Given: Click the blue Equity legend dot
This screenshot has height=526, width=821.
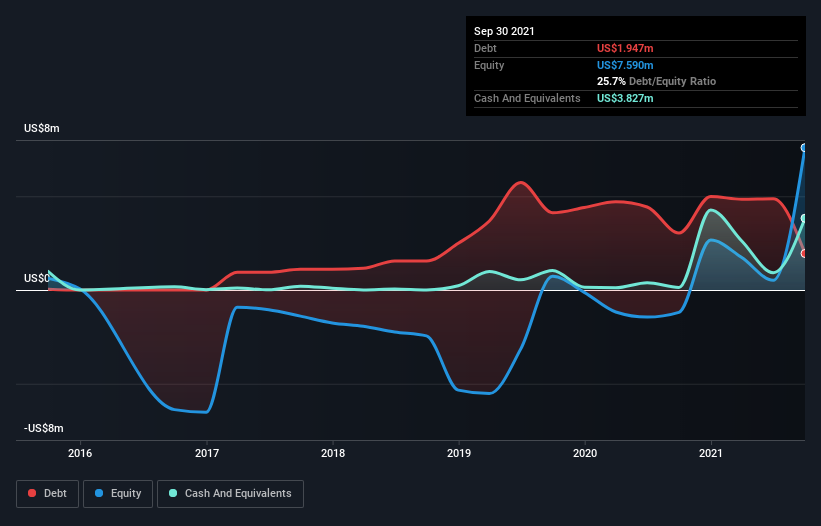Looking at the screenshot, I should [99, 493].
